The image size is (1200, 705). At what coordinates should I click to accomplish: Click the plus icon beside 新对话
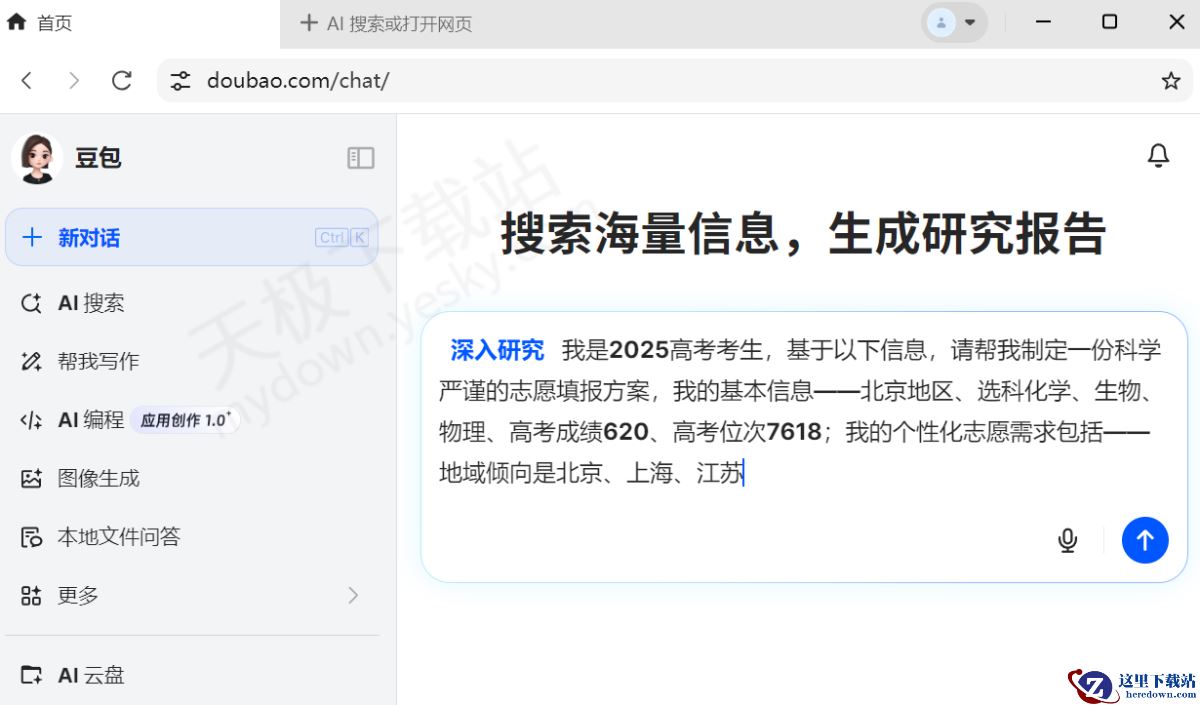(x=32, y=237)
